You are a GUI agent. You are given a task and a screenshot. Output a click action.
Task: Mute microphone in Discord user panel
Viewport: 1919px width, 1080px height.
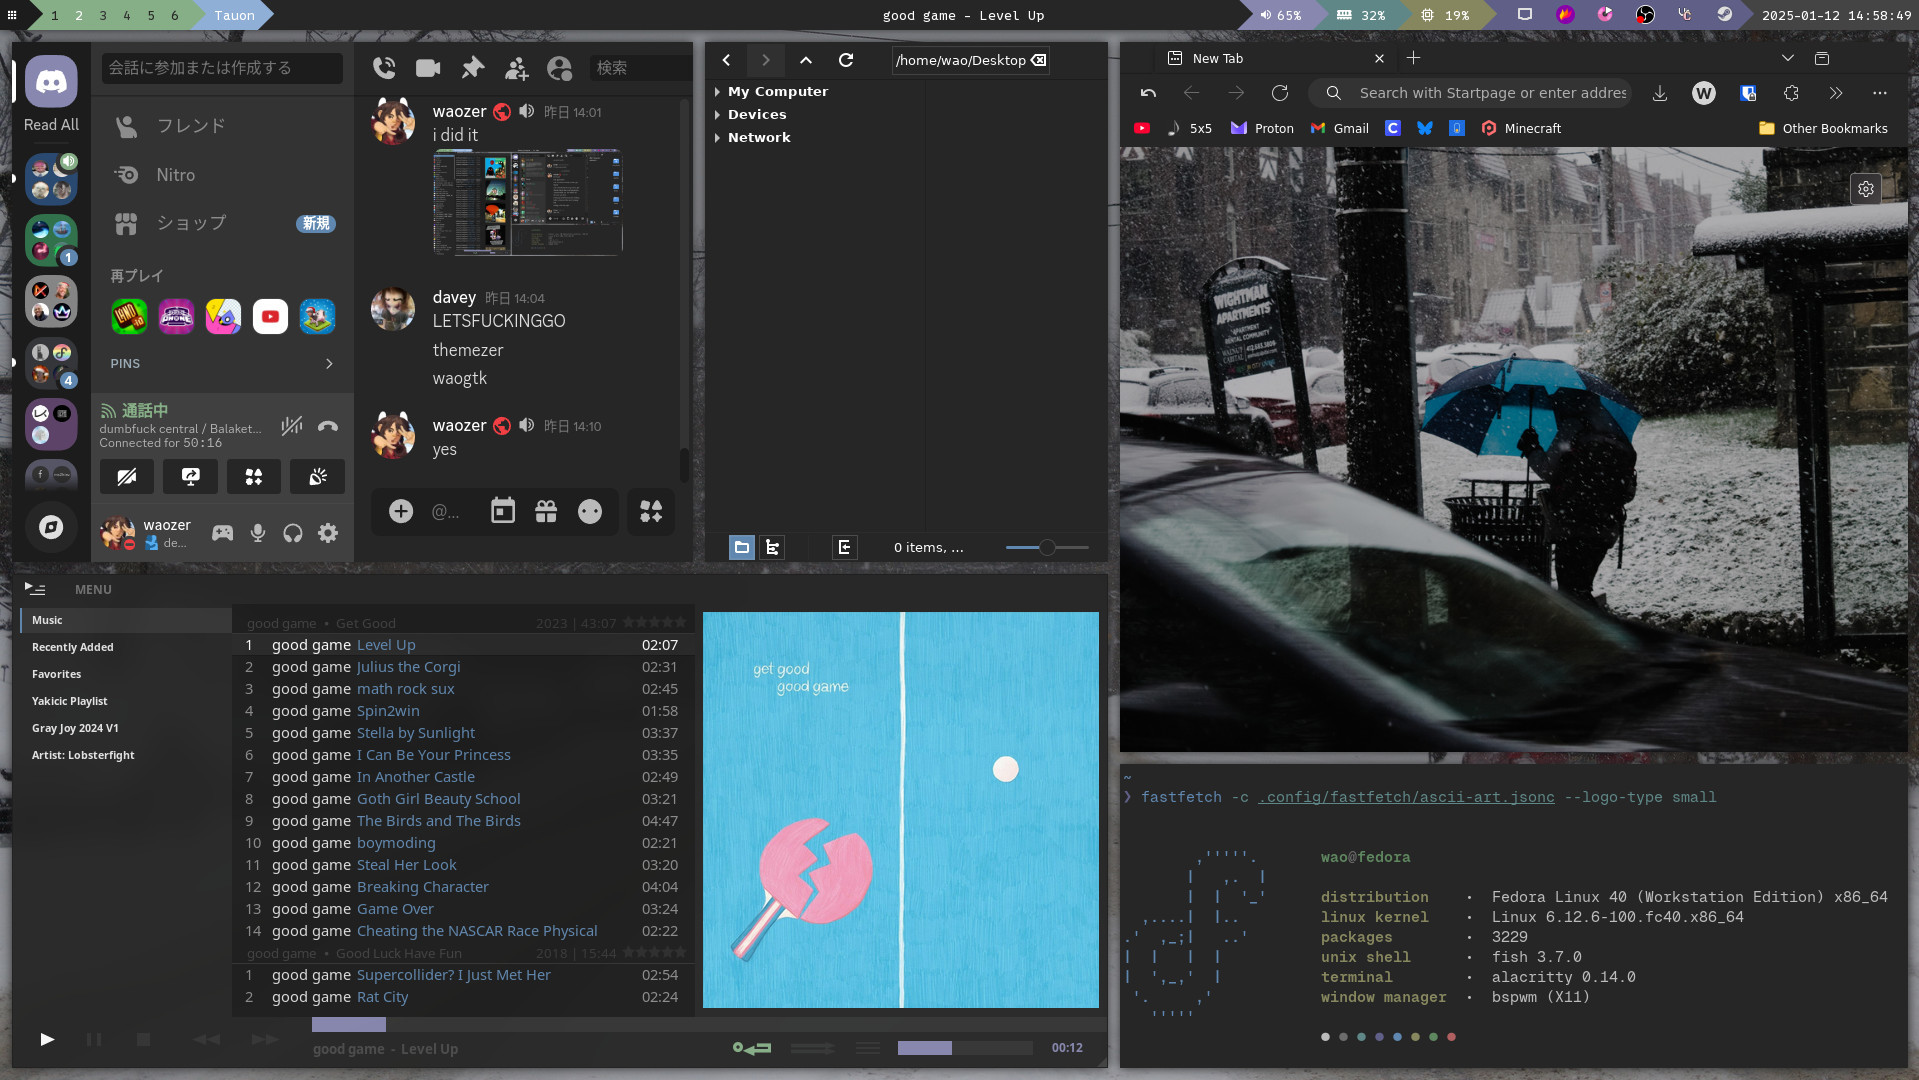(258, 533)
